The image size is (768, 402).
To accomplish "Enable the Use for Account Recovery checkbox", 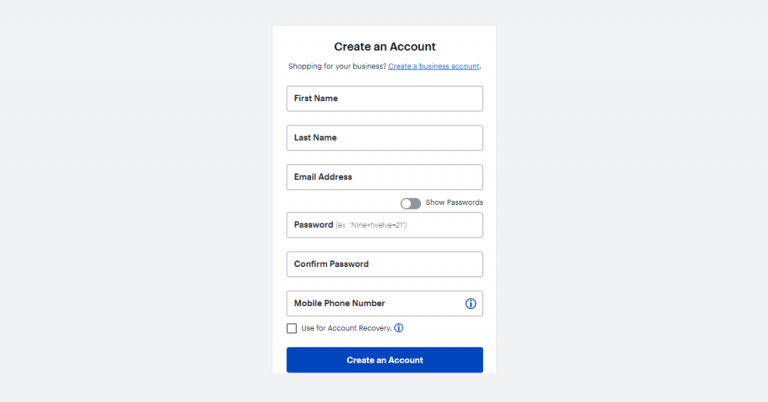I will 292,328.
